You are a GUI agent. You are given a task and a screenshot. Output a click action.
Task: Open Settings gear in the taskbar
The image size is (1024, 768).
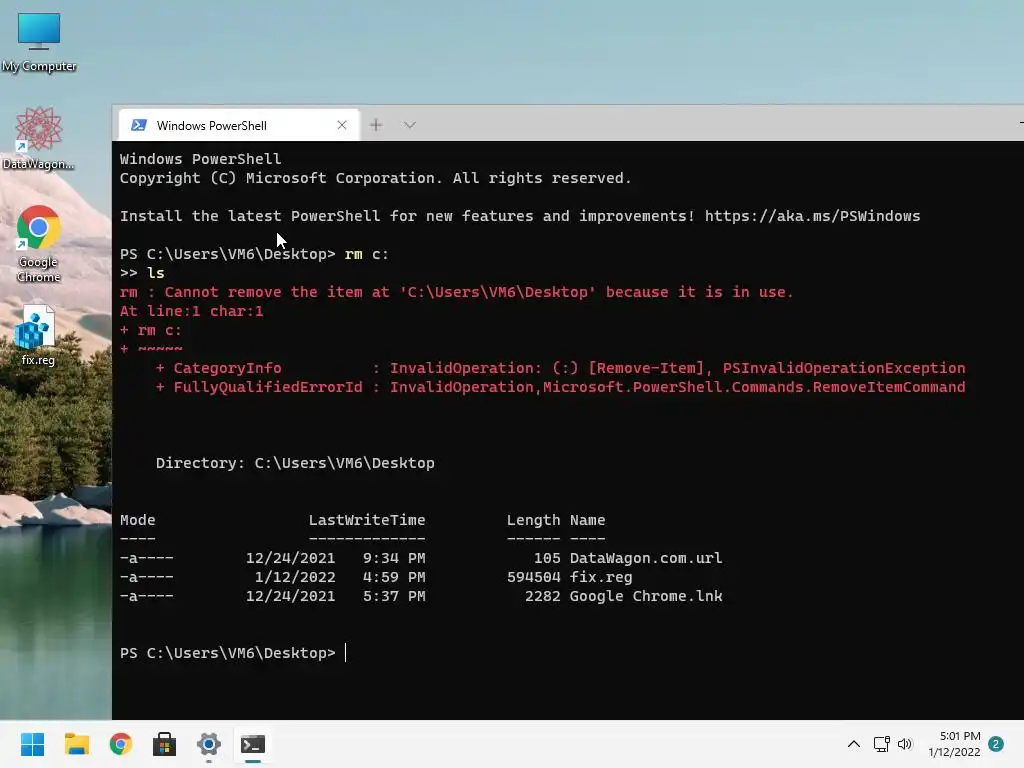coord(208,744)
